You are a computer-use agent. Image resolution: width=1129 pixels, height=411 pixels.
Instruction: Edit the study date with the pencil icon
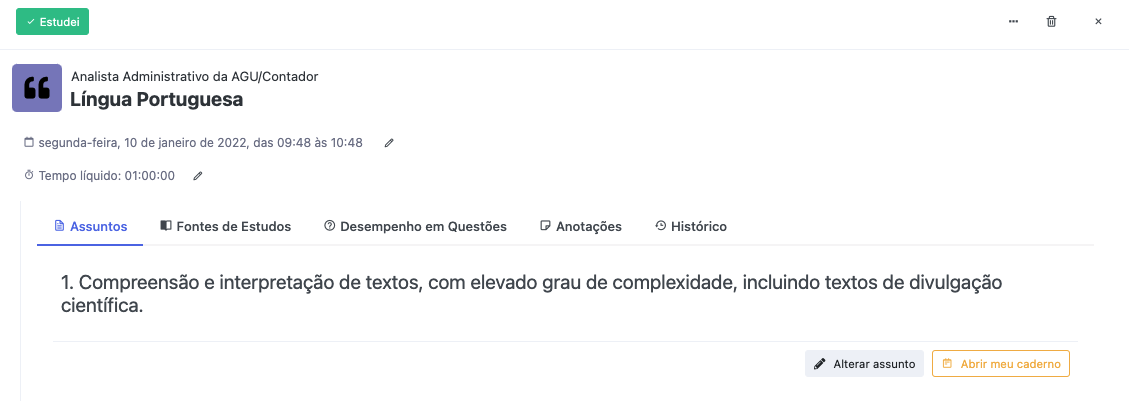point(389,143)
